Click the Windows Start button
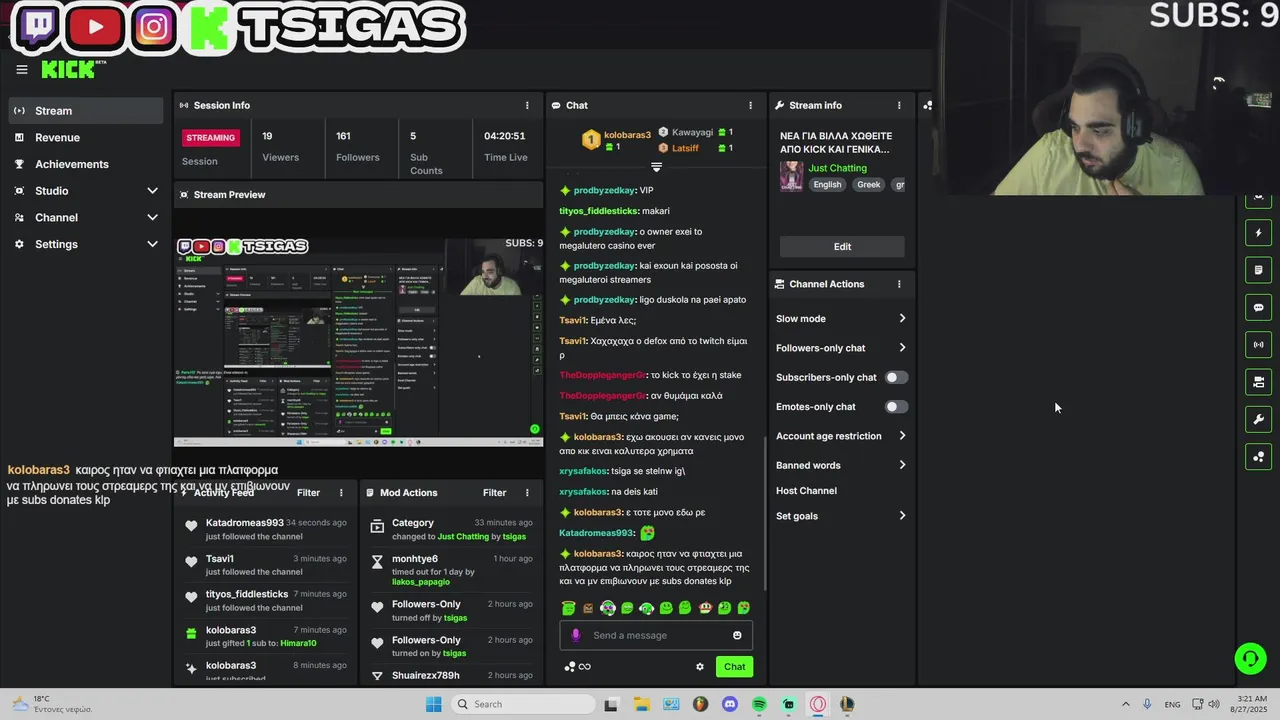 point(433,704)
